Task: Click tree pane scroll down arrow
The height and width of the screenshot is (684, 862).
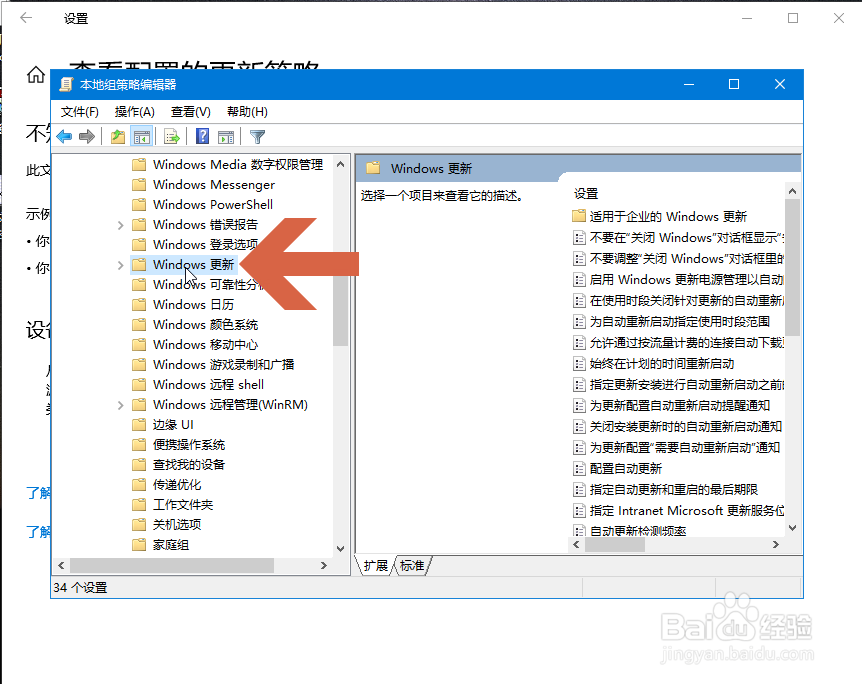Action: (x=340, y=549)
